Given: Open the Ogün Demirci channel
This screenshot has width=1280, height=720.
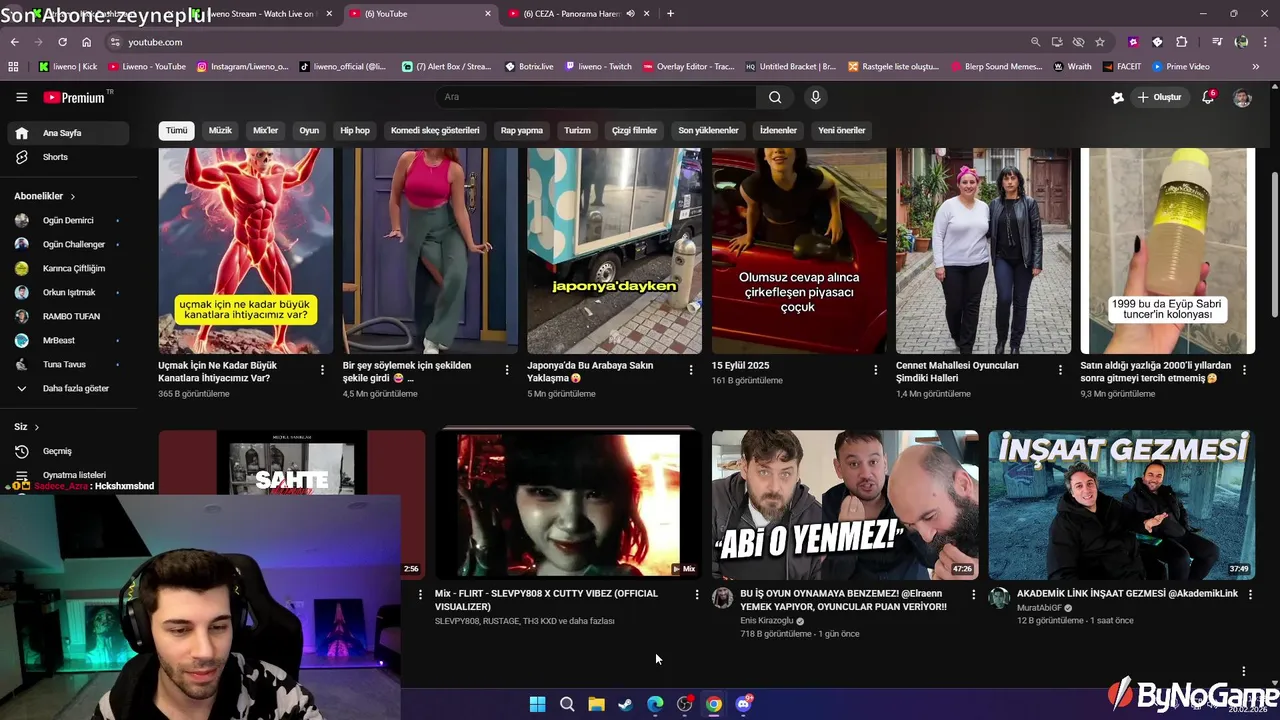Looking at the screenshot, I should 68,220.
